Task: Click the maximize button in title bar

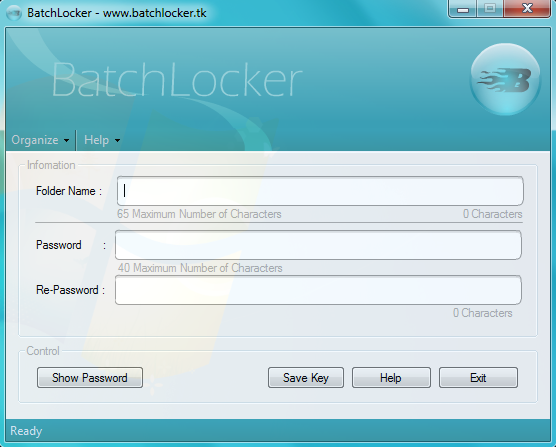Action: click(490, 9)
